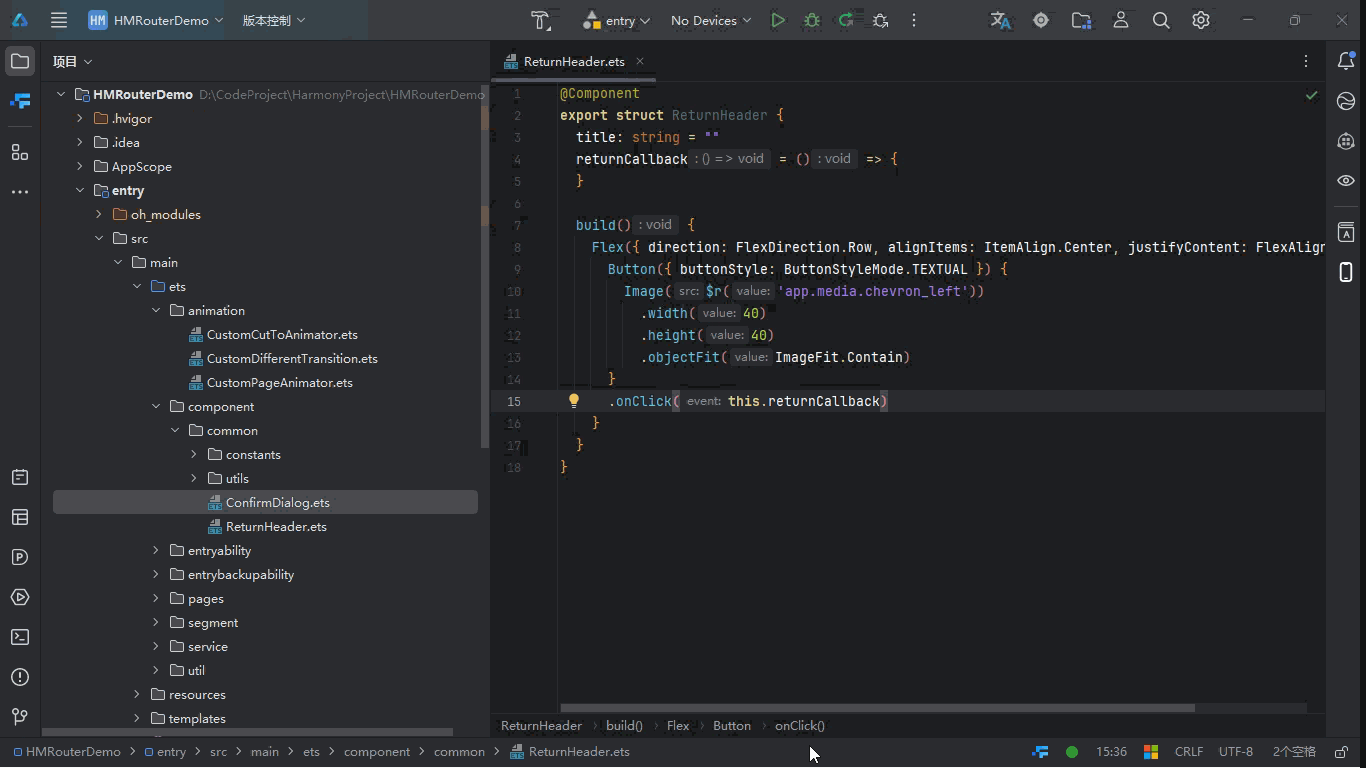Toggle the Project tool window folder icon
Screen dimensions: 1366x768
(x=19, y=61)
